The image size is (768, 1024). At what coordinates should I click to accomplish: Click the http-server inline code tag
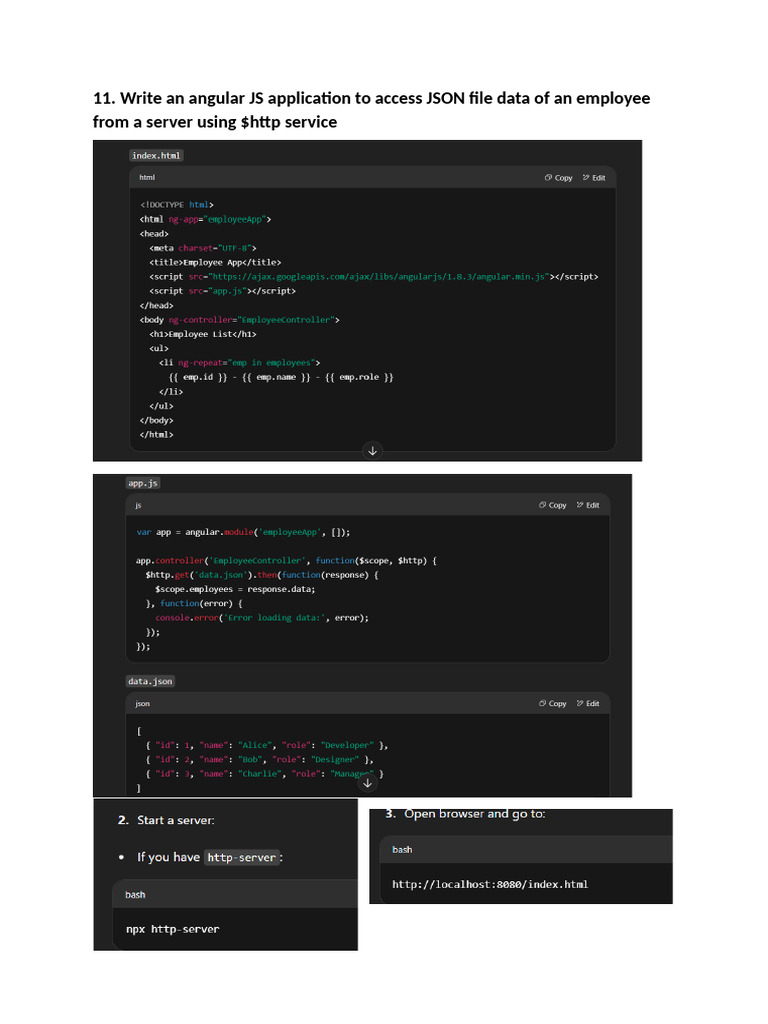pyautogui.click(x=241, y=857)
